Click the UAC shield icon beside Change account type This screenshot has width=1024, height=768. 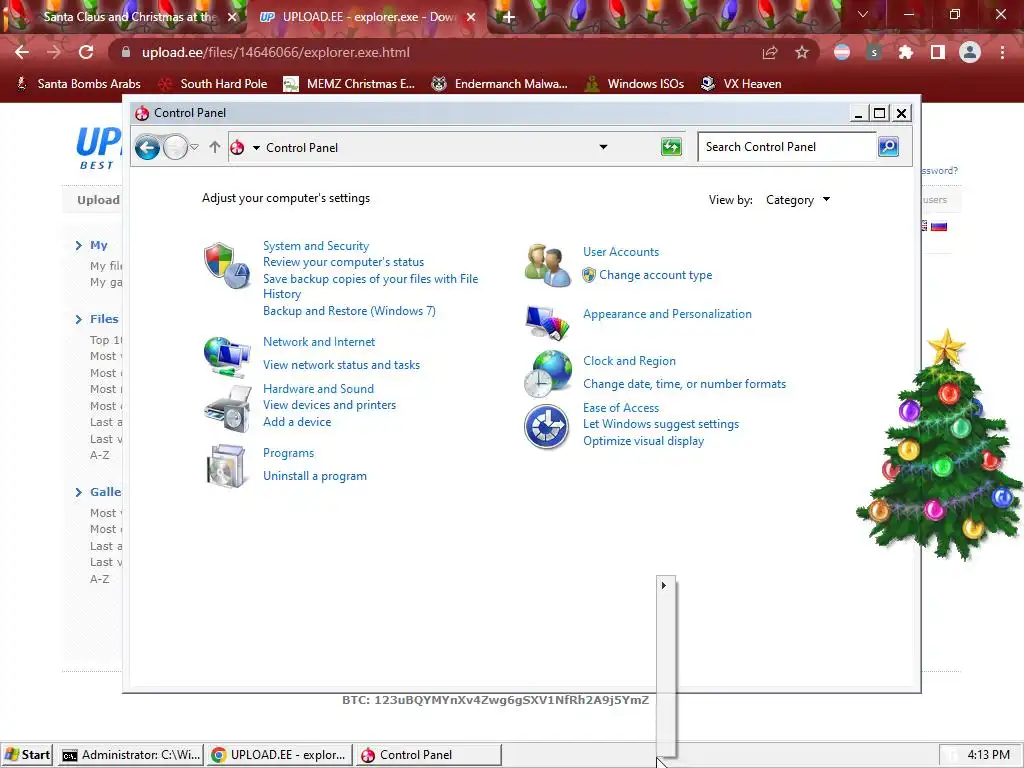pos(588,275)
